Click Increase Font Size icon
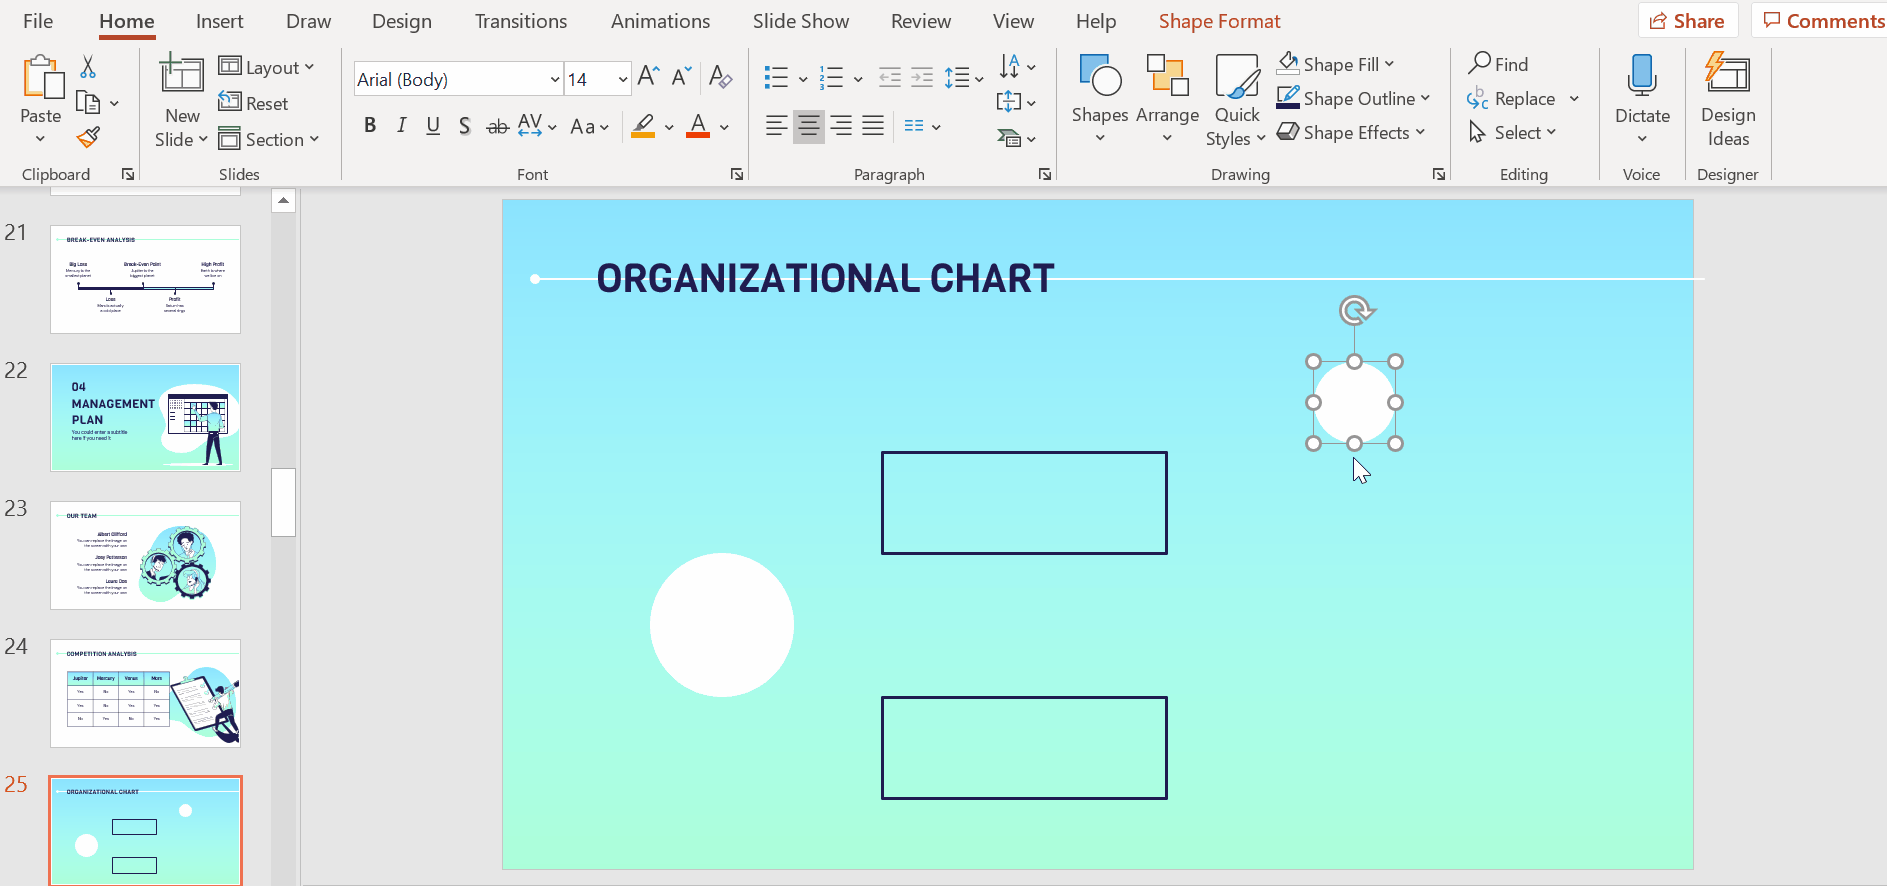The height and width of the screenshot is (886, 1887). click(x=648, y=77)
